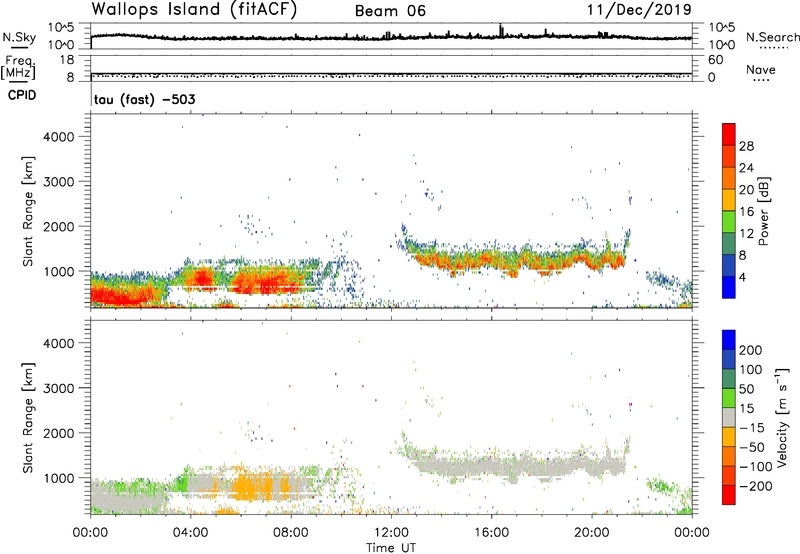Click the 'Time UT' axis label
800x554 pixels.
coord(391,548)
